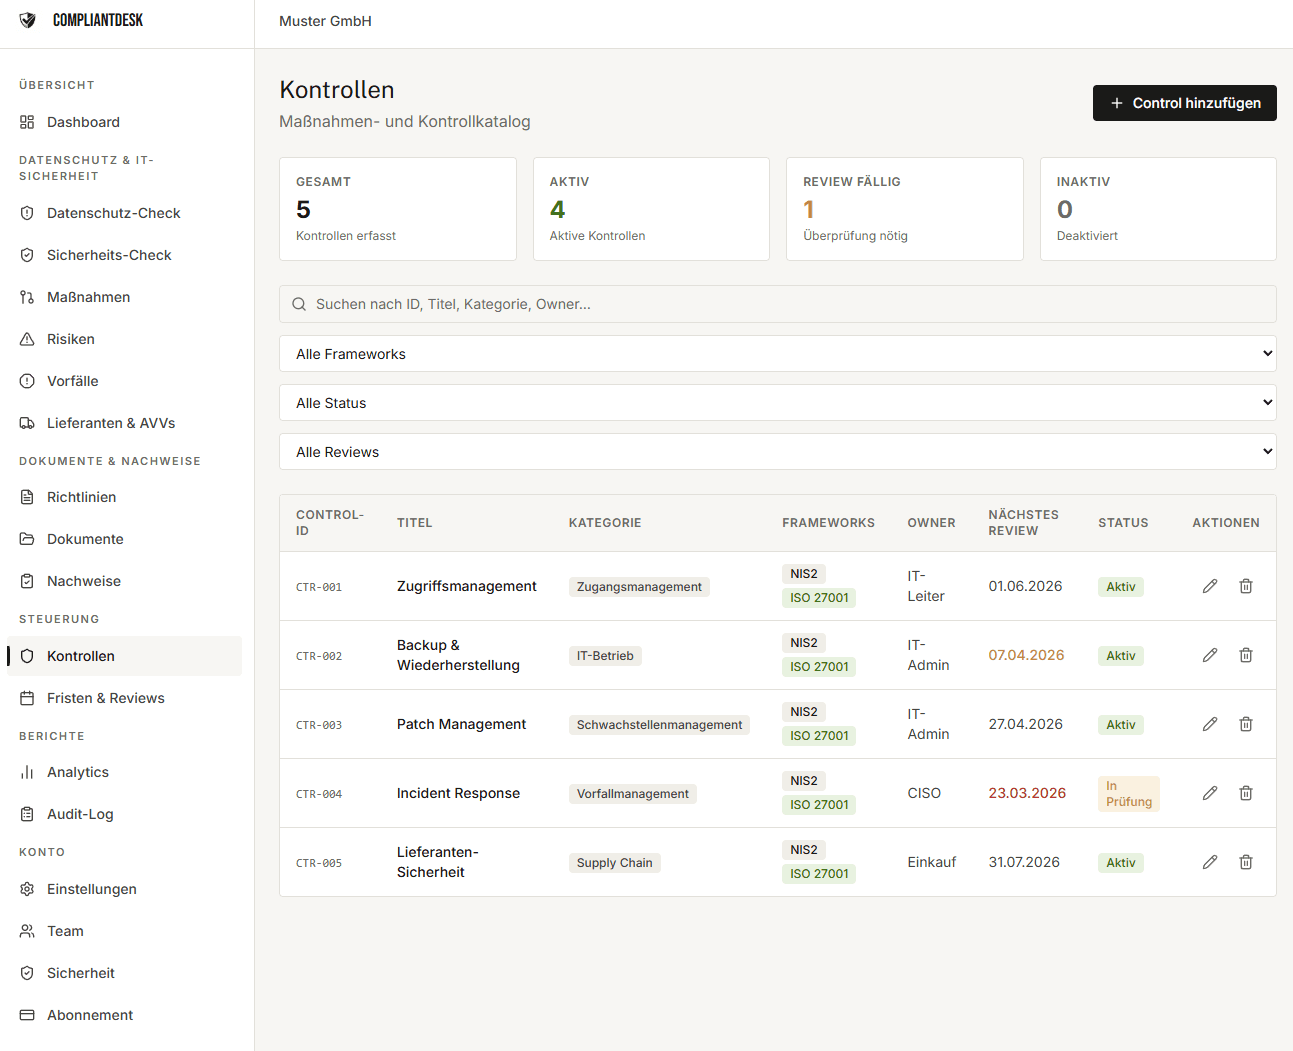Click trash icon for Lieferanten-Sicherheit row
This screenshot has height=1051, width=1293.
[1245, 862]
